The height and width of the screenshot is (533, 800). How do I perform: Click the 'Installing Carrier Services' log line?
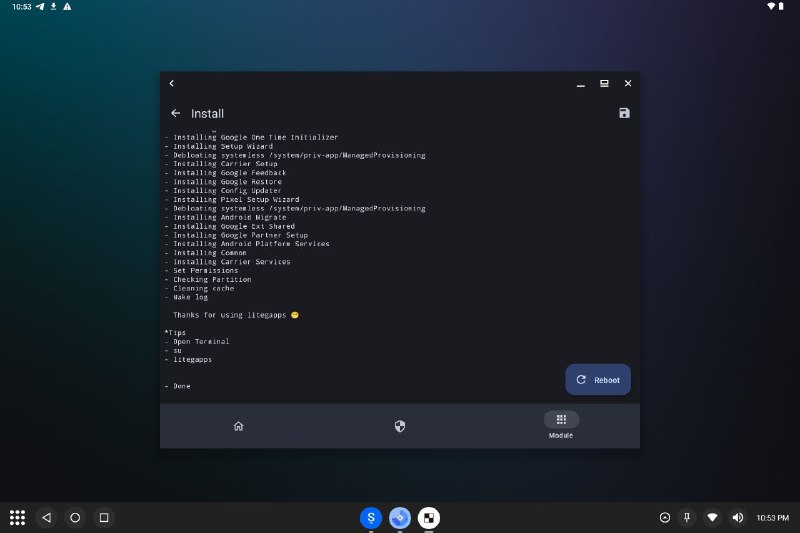click(x=228, y=262)
